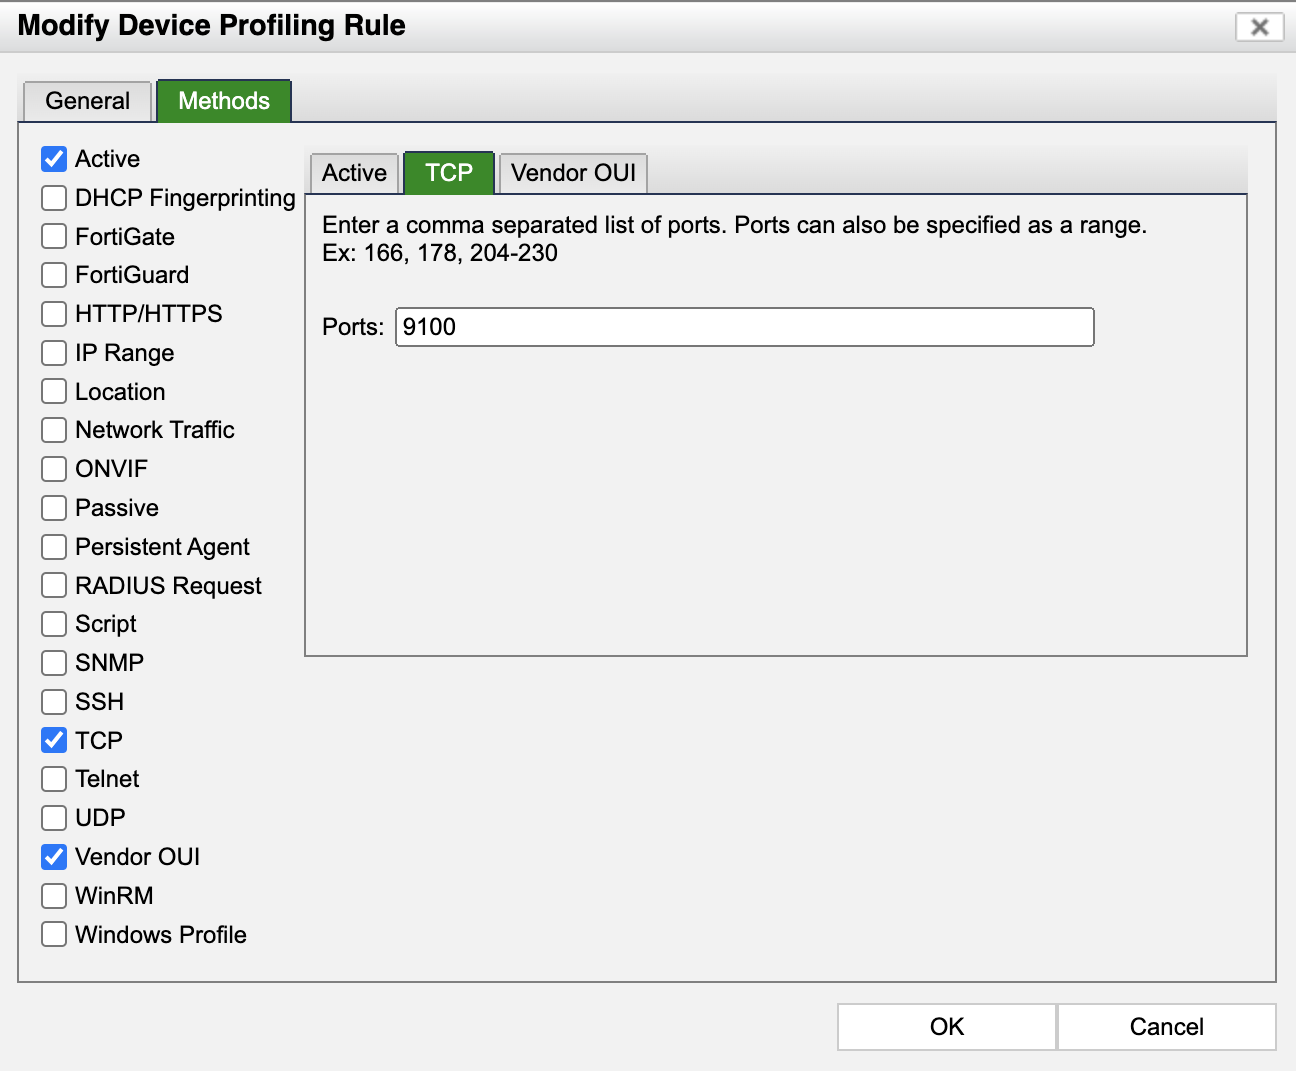Uncheck the TCP method
The width and height of the screenshot is (1296, 1071).
point(54,740)
